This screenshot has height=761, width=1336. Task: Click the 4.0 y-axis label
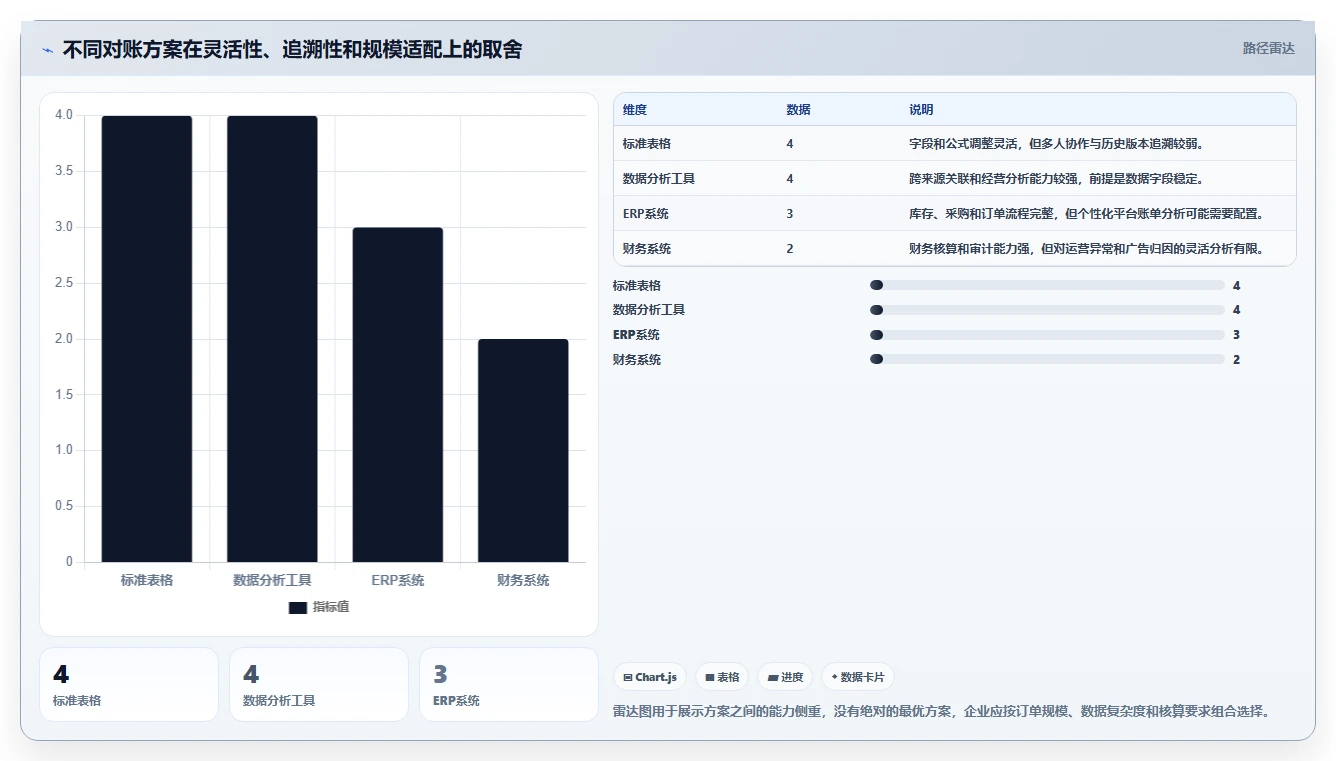(x=64, y=115)
